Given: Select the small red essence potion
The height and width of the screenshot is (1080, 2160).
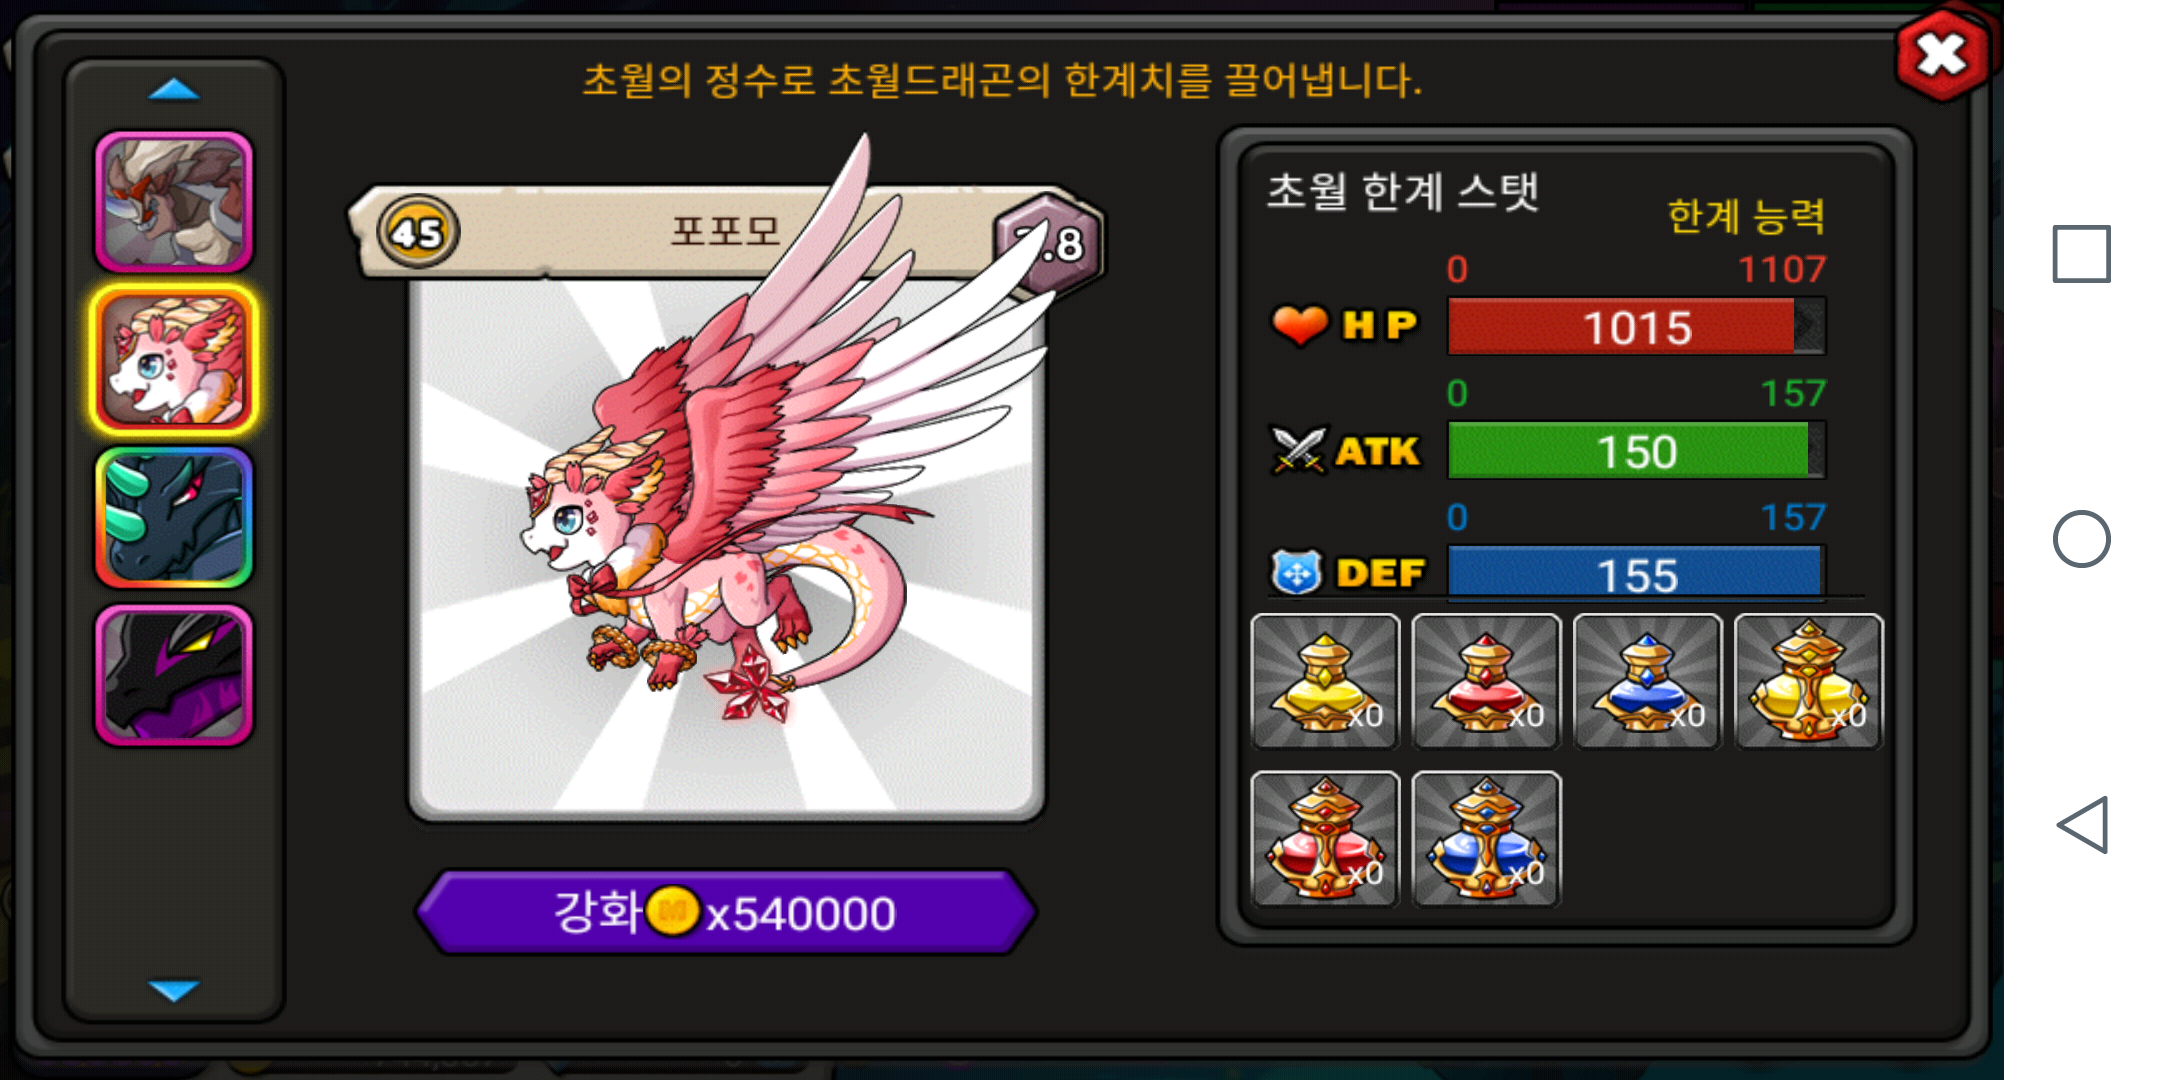Looking at the screenshot, I should coord(1486,681).
